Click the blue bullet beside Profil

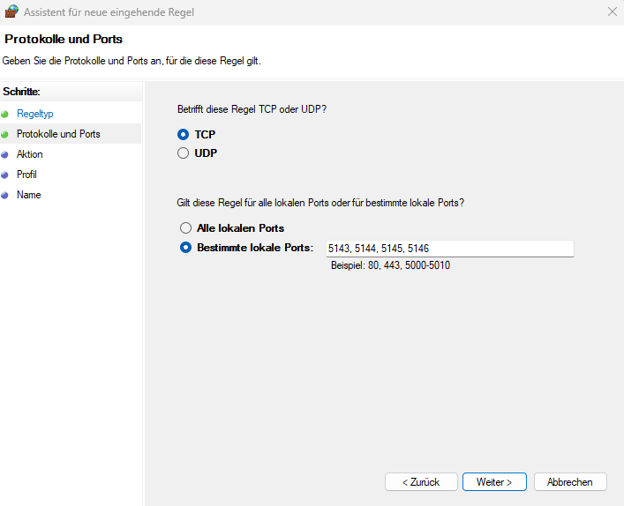(5, 174)
